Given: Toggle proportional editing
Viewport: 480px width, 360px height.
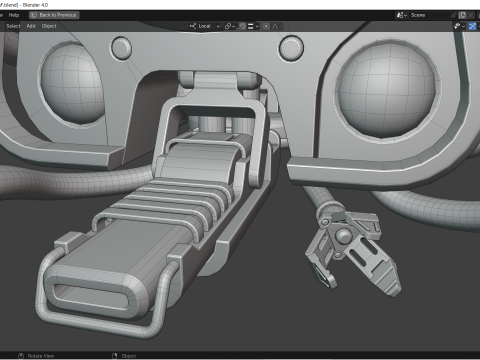Looking at the screenshot, I should pyautogui.click(x=266, y=26).
